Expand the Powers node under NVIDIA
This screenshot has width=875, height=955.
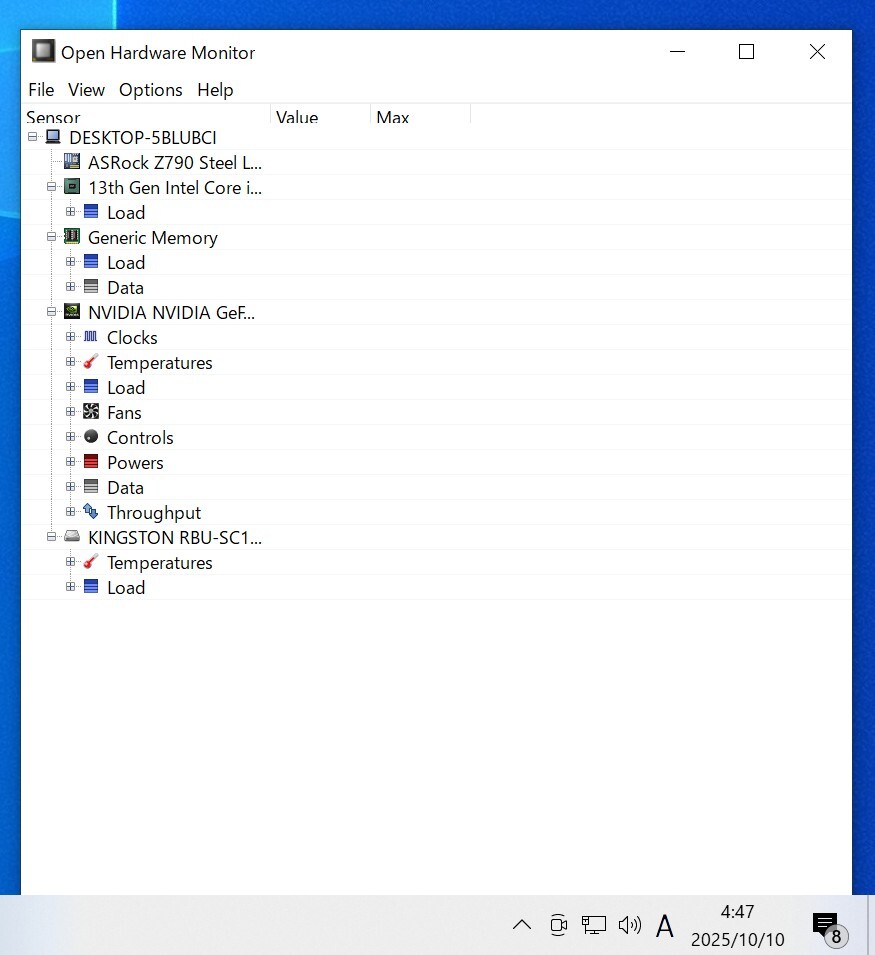click(x=71, y=462)
